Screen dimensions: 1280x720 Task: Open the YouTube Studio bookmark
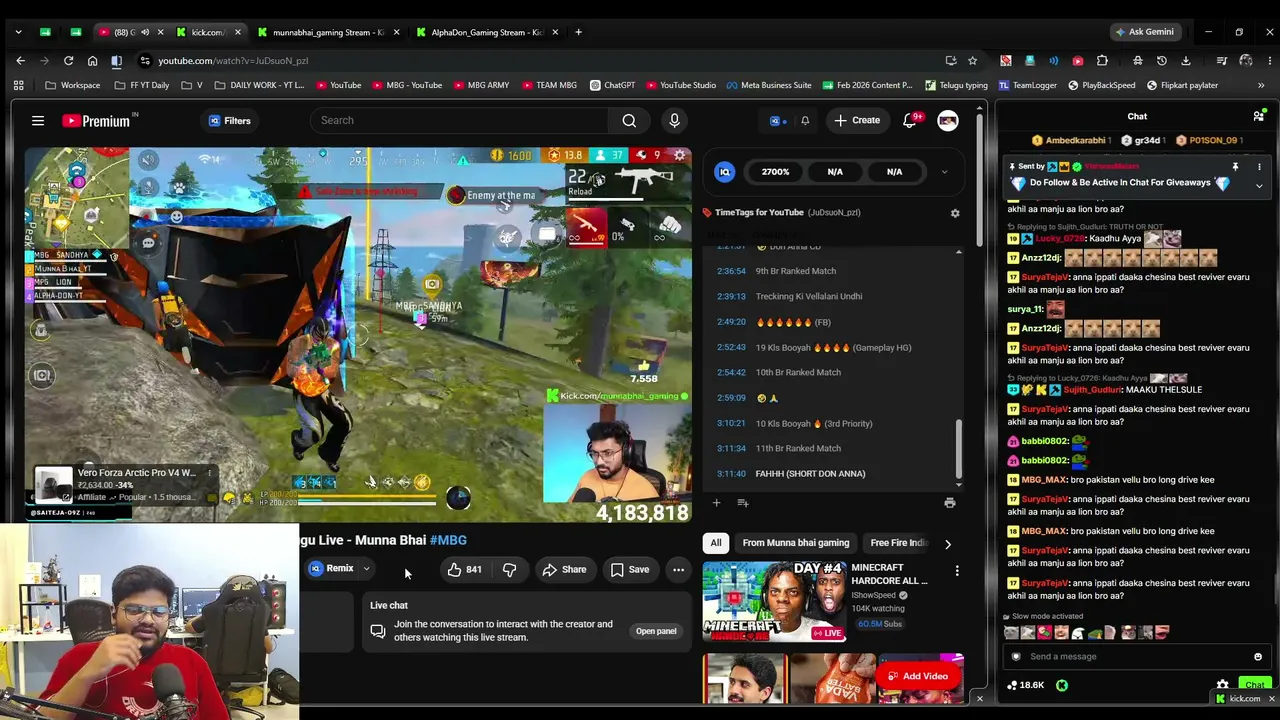(681, 86)
